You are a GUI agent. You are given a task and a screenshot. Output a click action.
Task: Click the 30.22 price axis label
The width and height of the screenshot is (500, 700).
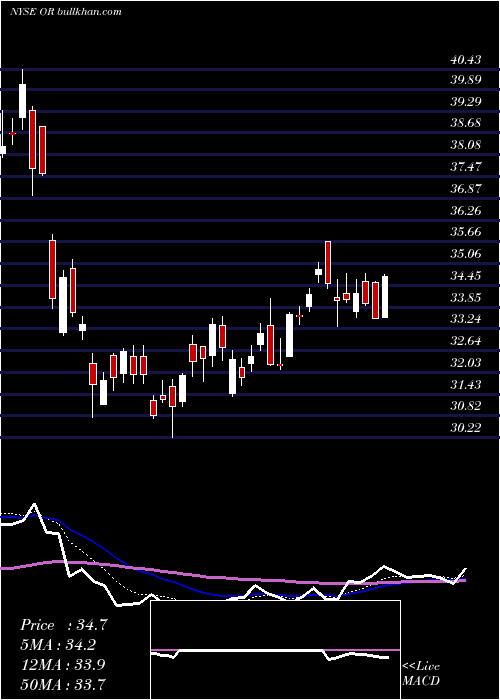click(466, 428)
